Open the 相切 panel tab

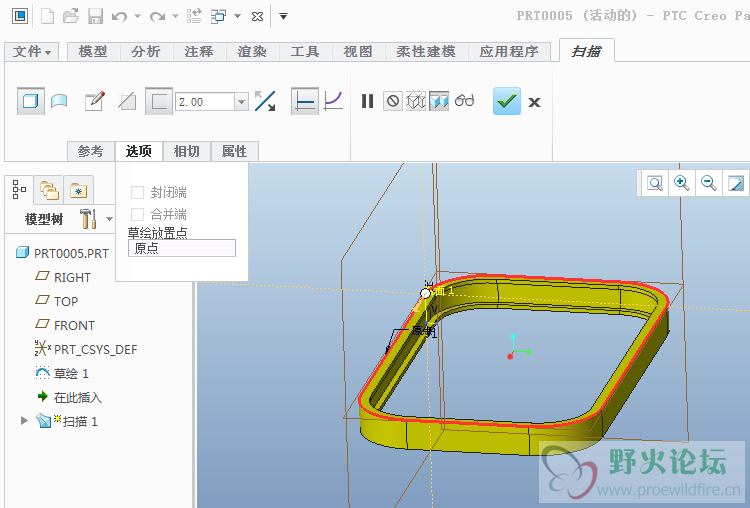coord(187,151)
